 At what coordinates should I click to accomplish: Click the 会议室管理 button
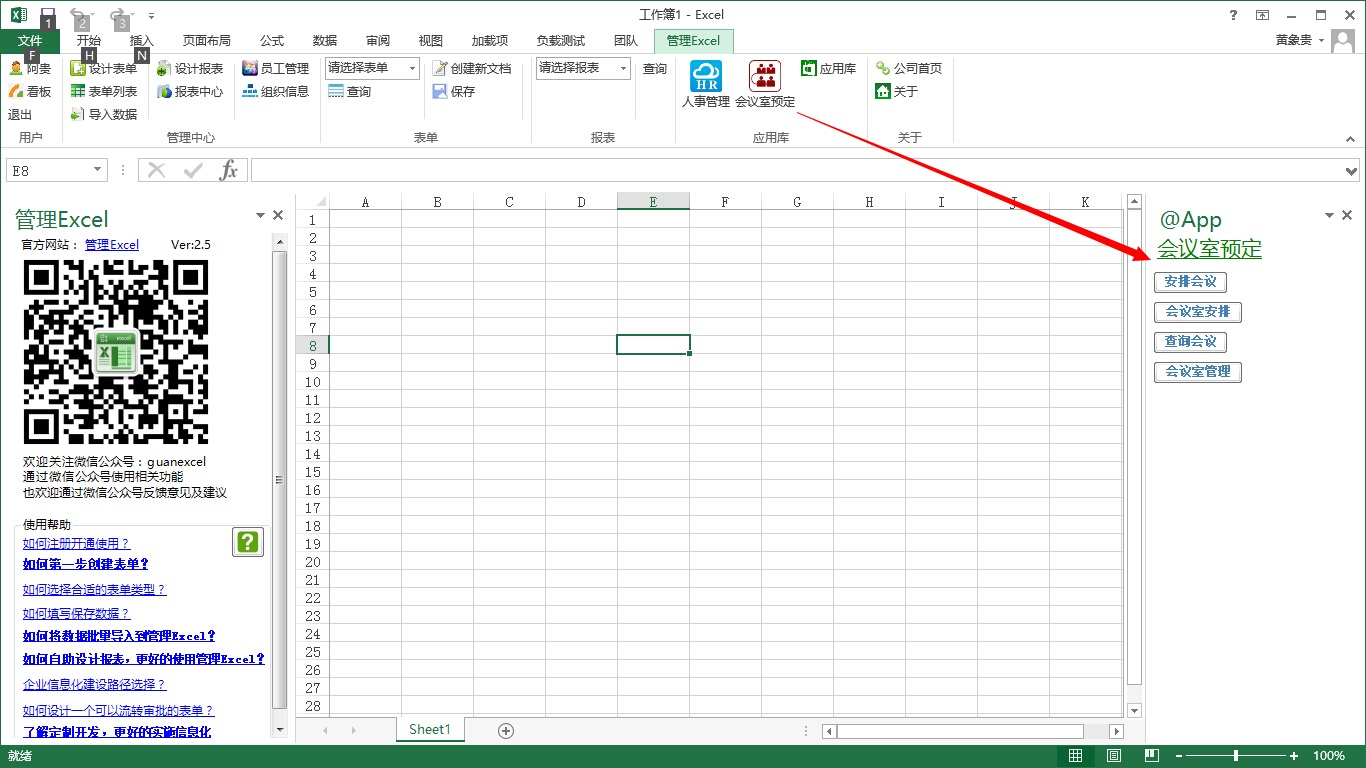pos(1198,372)
